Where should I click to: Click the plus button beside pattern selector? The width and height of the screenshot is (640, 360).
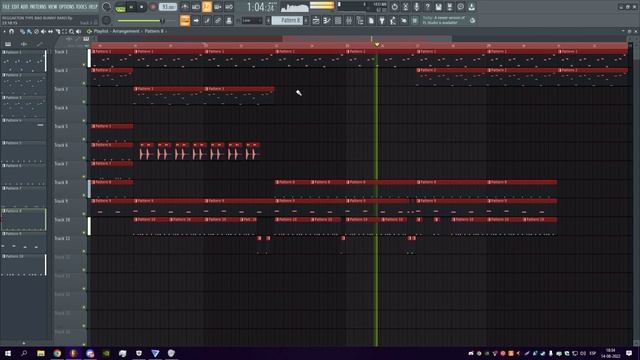306,20
